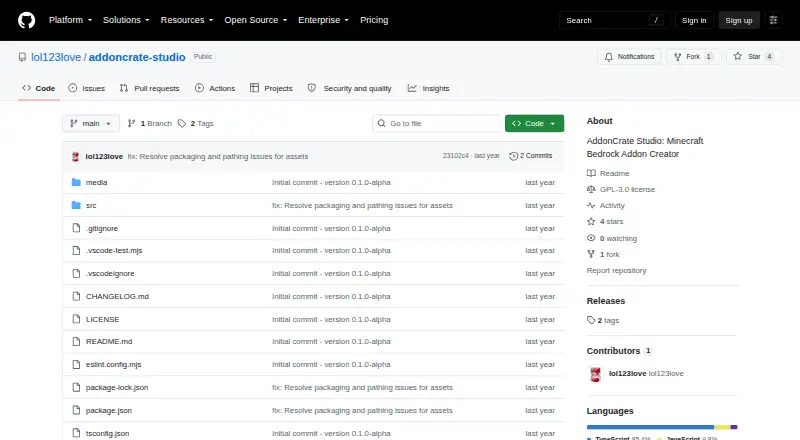800x440 pixels.
Task: Click the book icon next to Readme
Action: [x=591, y=173]
